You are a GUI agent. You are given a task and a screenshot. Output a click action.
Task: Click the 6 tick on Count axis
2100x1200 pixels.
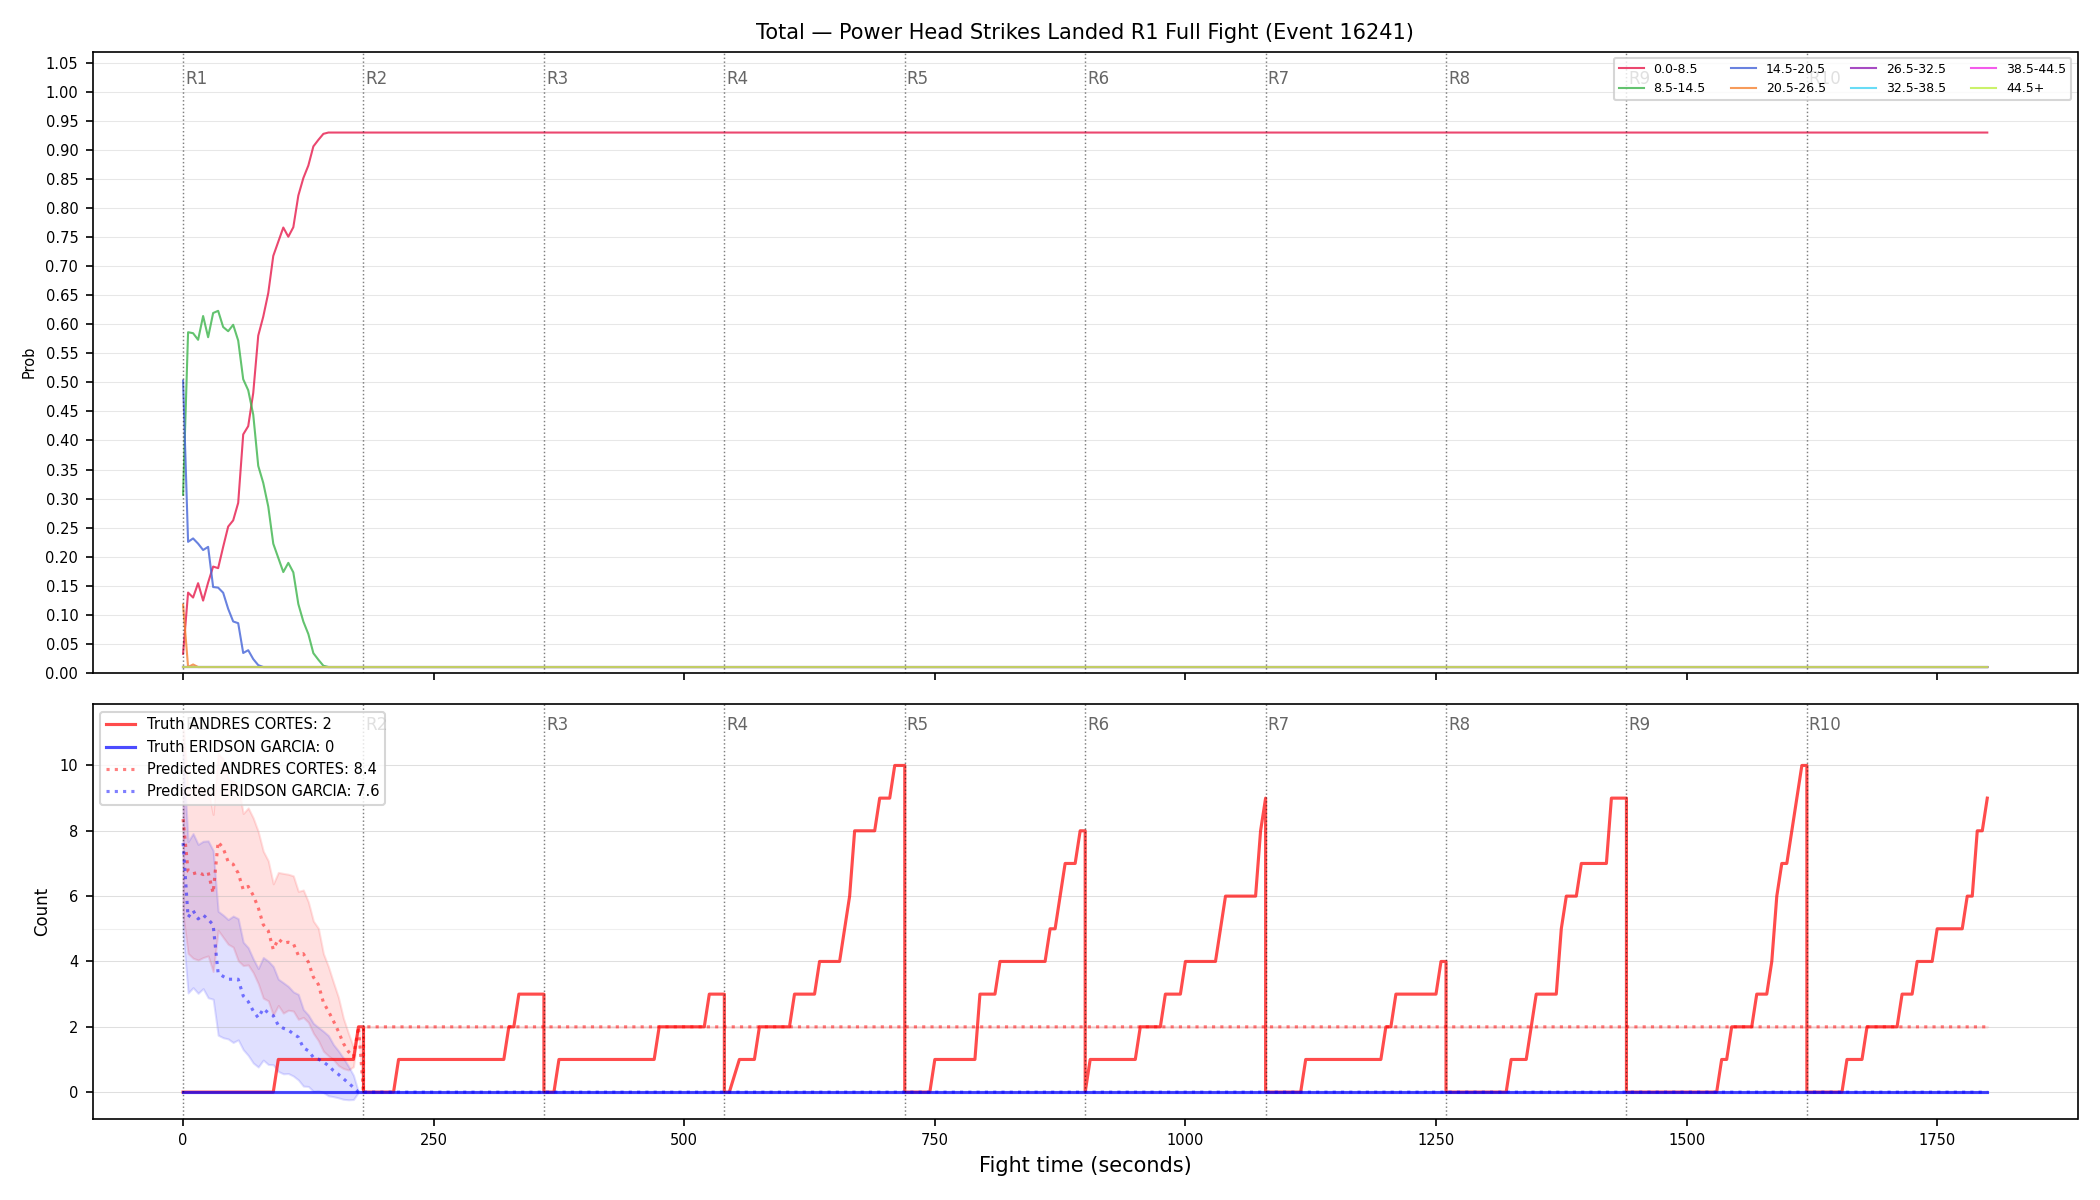tap(73, 896)
